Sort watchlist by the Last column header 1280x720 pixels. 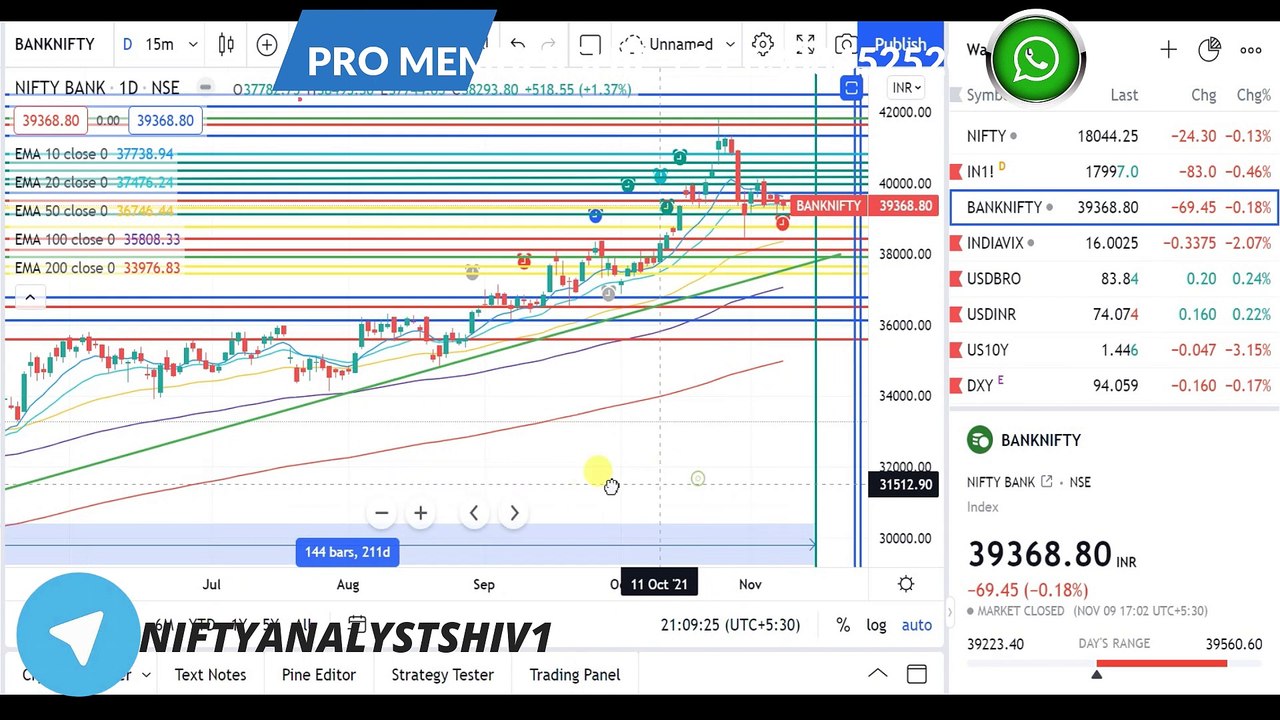click(x=1124, y=95)
